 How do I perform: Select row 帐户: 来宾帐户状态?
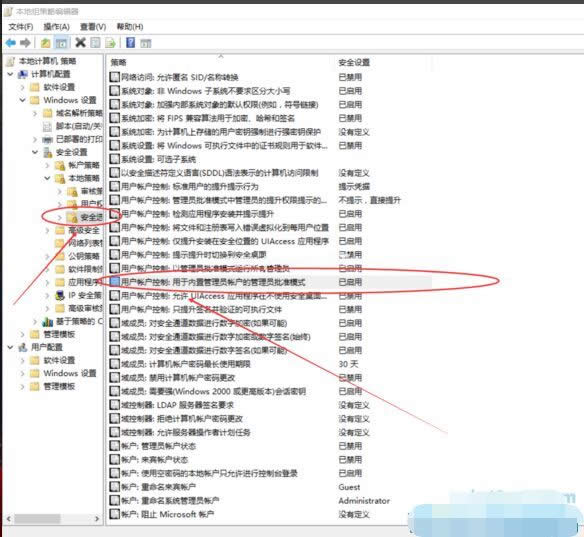tap(270, 460)
